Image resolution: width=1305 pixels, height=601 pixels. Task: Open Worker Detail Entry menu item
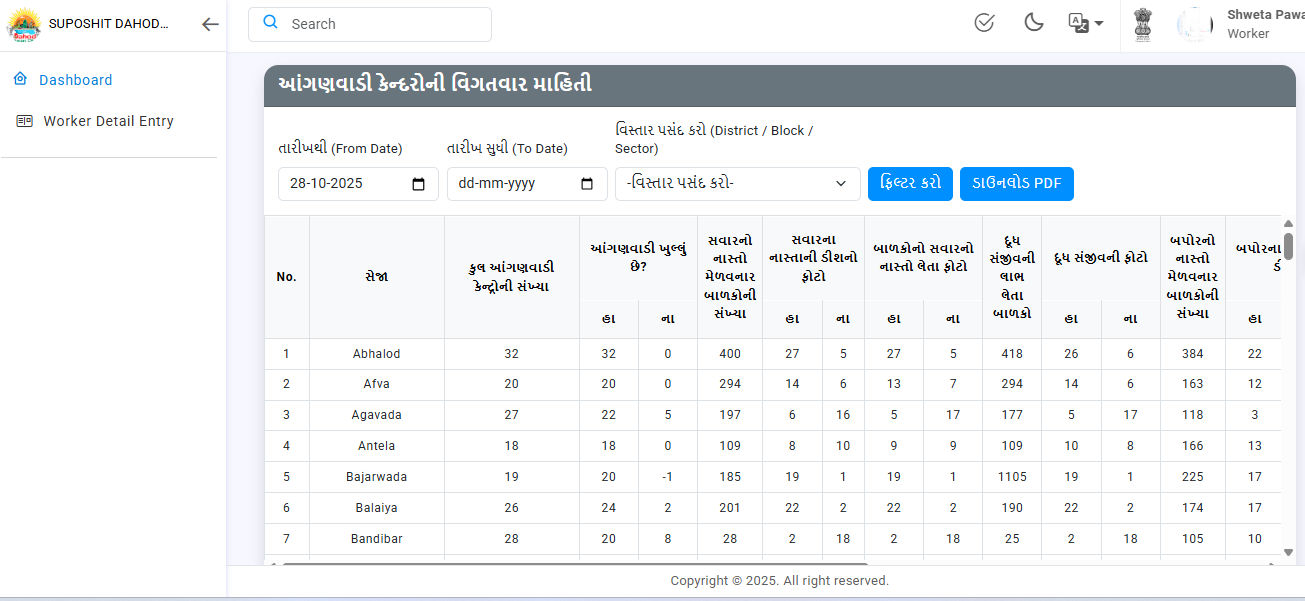(108, 121)
